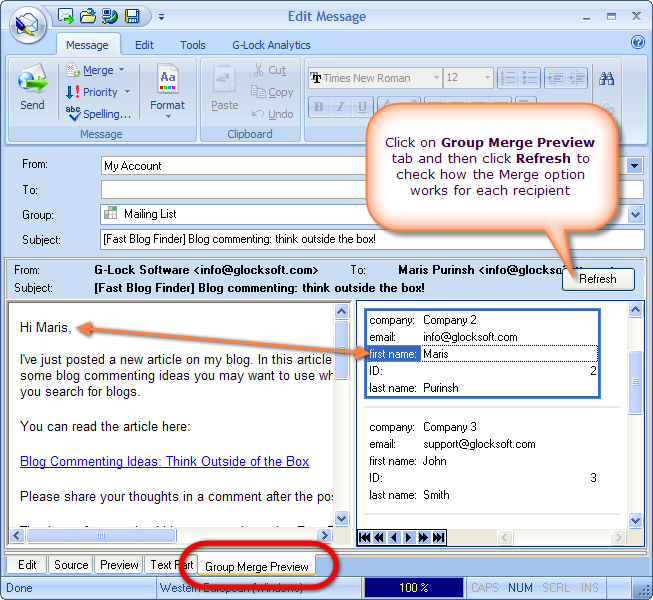Click message preview scroll down arrow
This screenshot has width=653, height=600.
341,518
